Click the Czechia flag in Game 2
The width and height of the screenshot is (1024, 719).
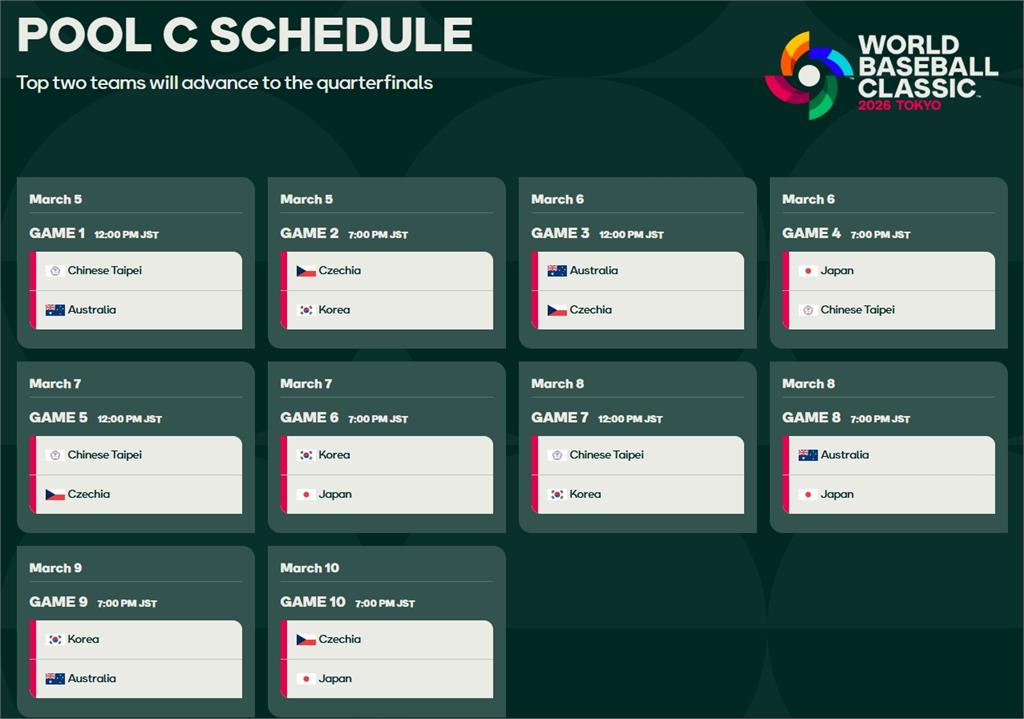306,270
